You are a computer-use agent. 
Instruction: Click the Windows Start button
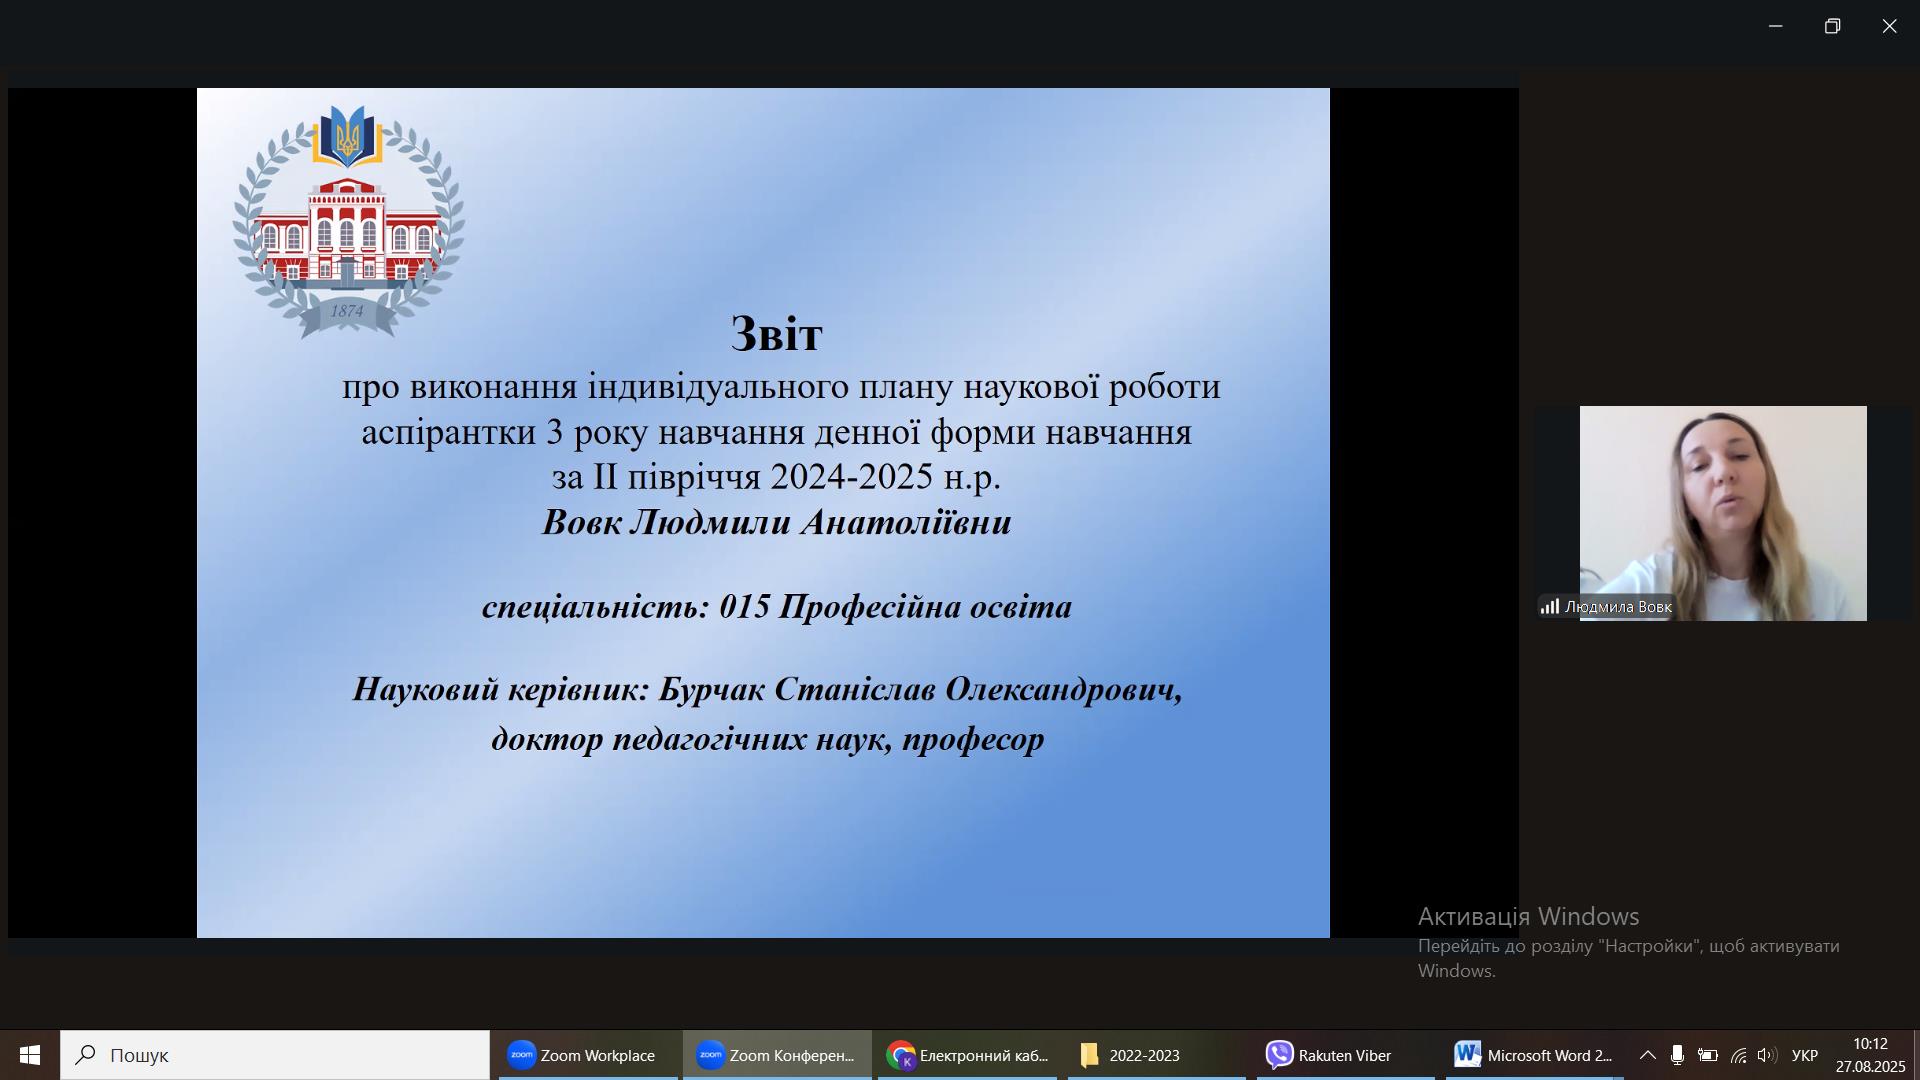pos(30,1055)
